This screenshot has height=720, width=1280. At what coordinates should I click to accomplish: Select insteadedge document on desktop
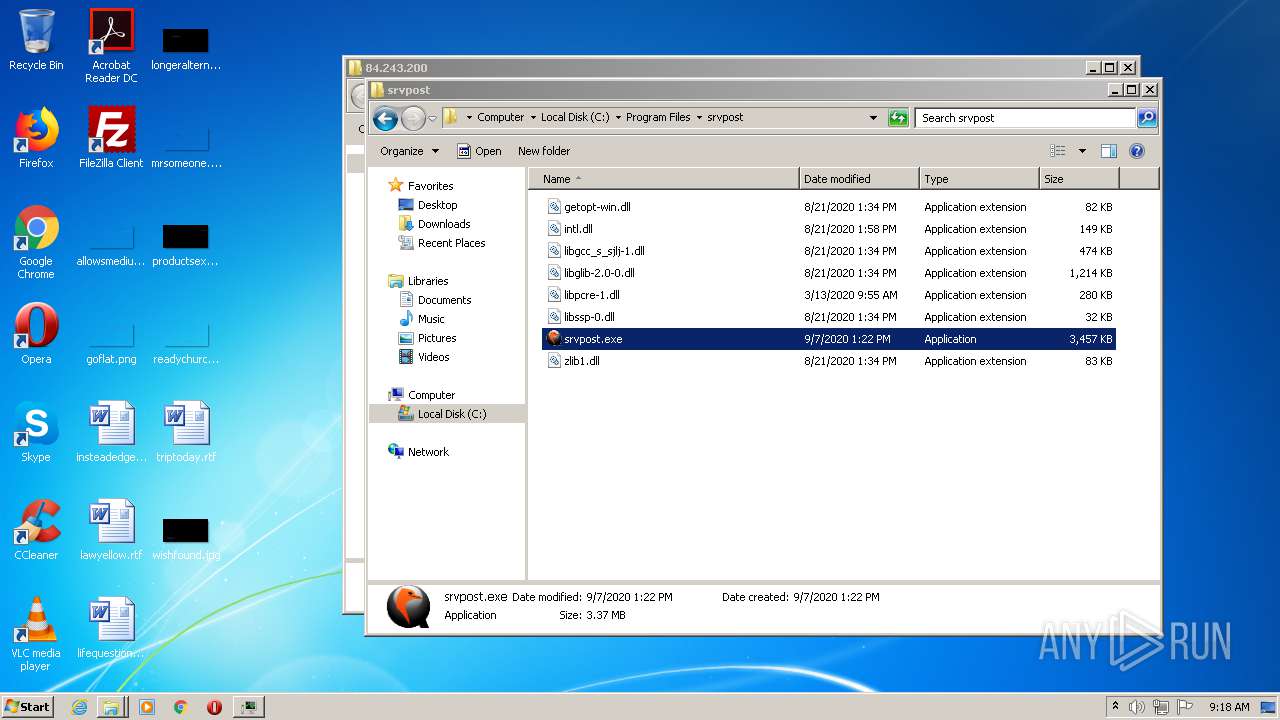111,432
